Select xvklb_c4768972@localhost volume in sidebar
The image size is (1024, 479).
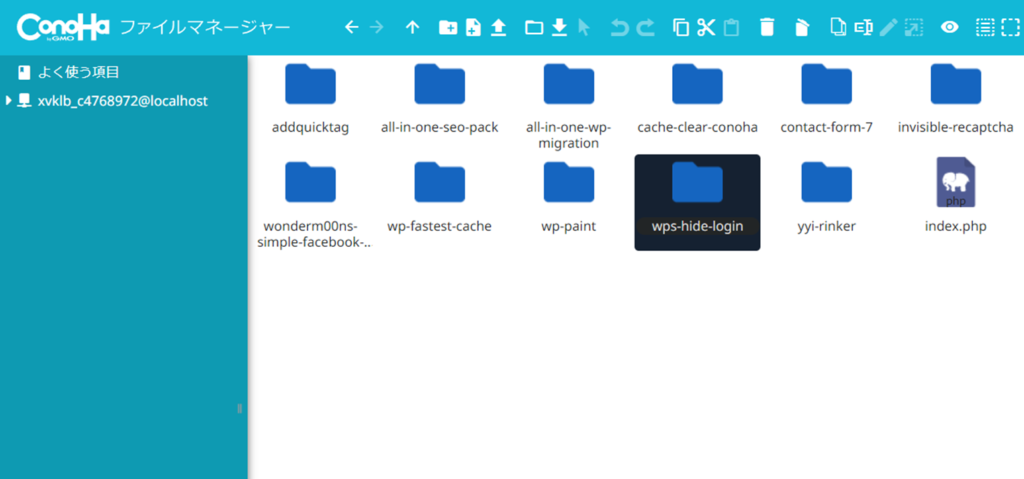click(123, 101)
